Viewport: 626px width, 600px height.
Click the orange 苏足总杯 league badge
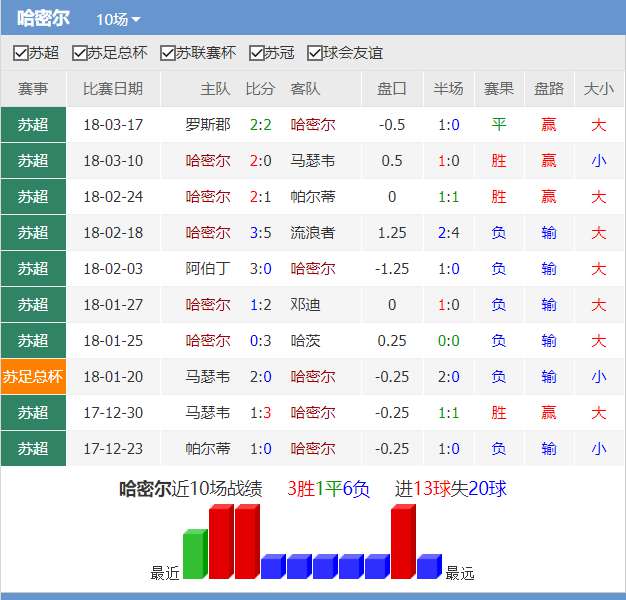(x=33, y=377)
